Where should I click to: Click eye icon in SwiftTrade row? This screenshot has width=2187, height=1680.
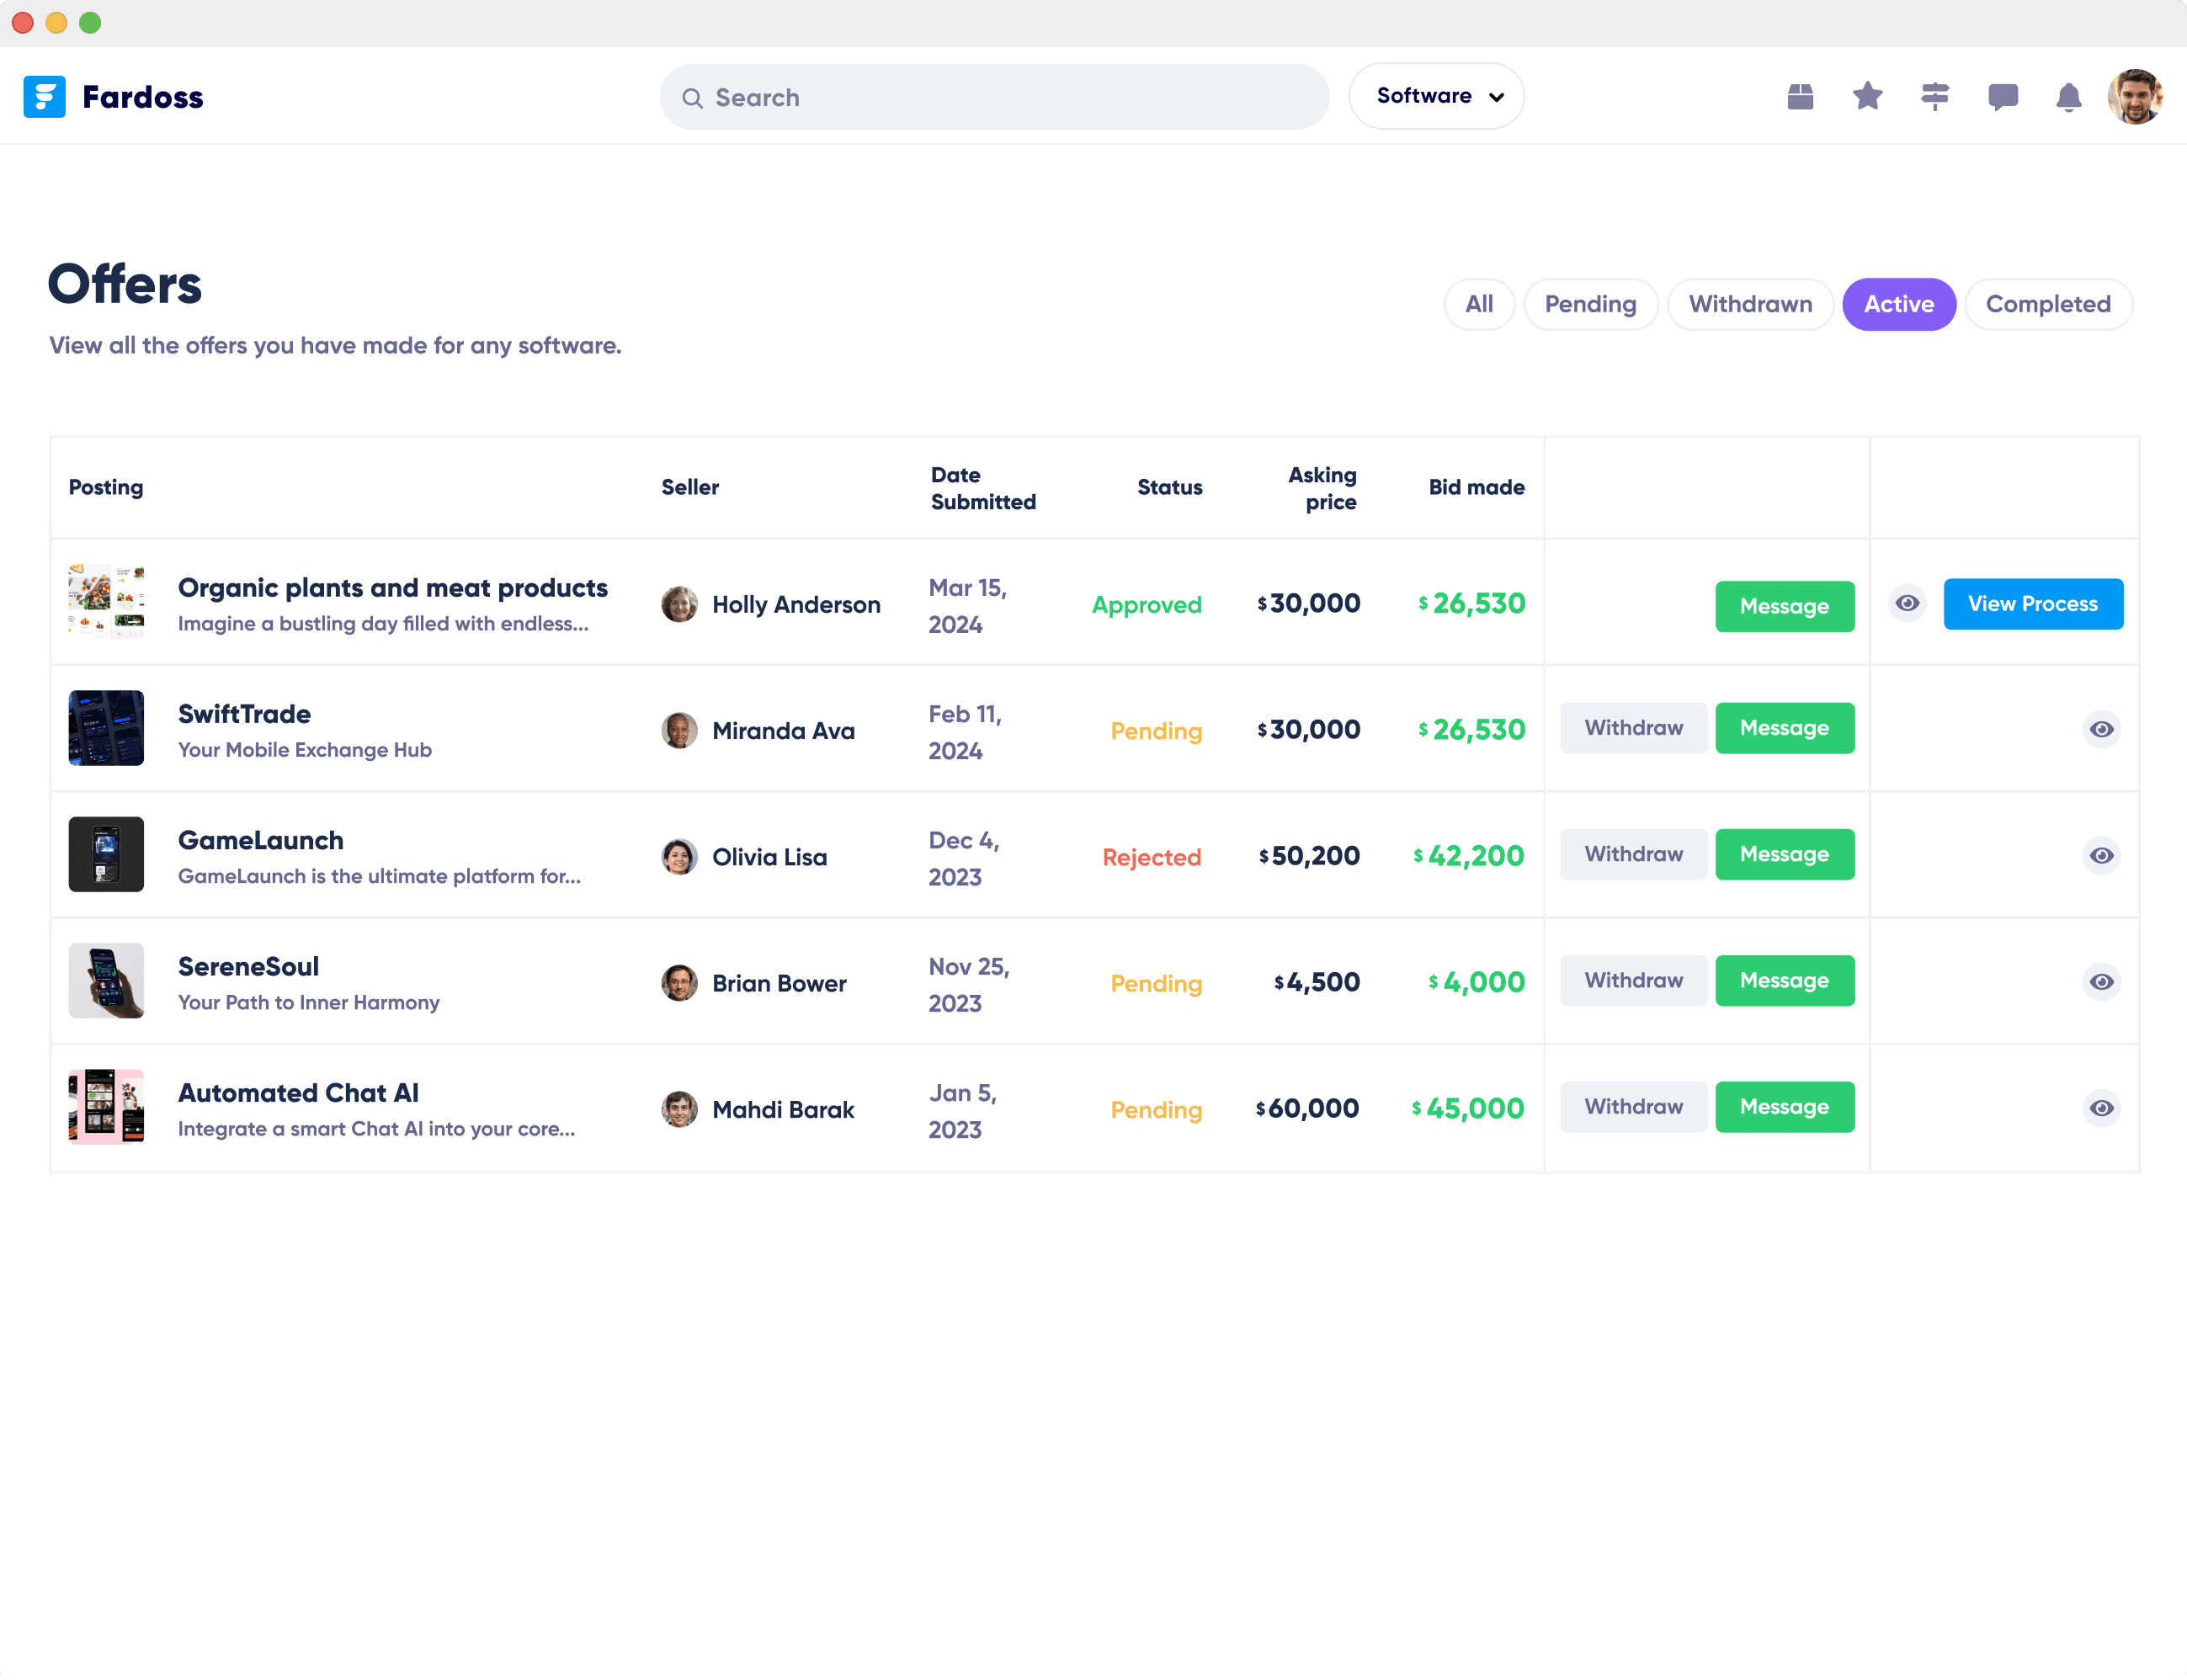pos(2101,729)
